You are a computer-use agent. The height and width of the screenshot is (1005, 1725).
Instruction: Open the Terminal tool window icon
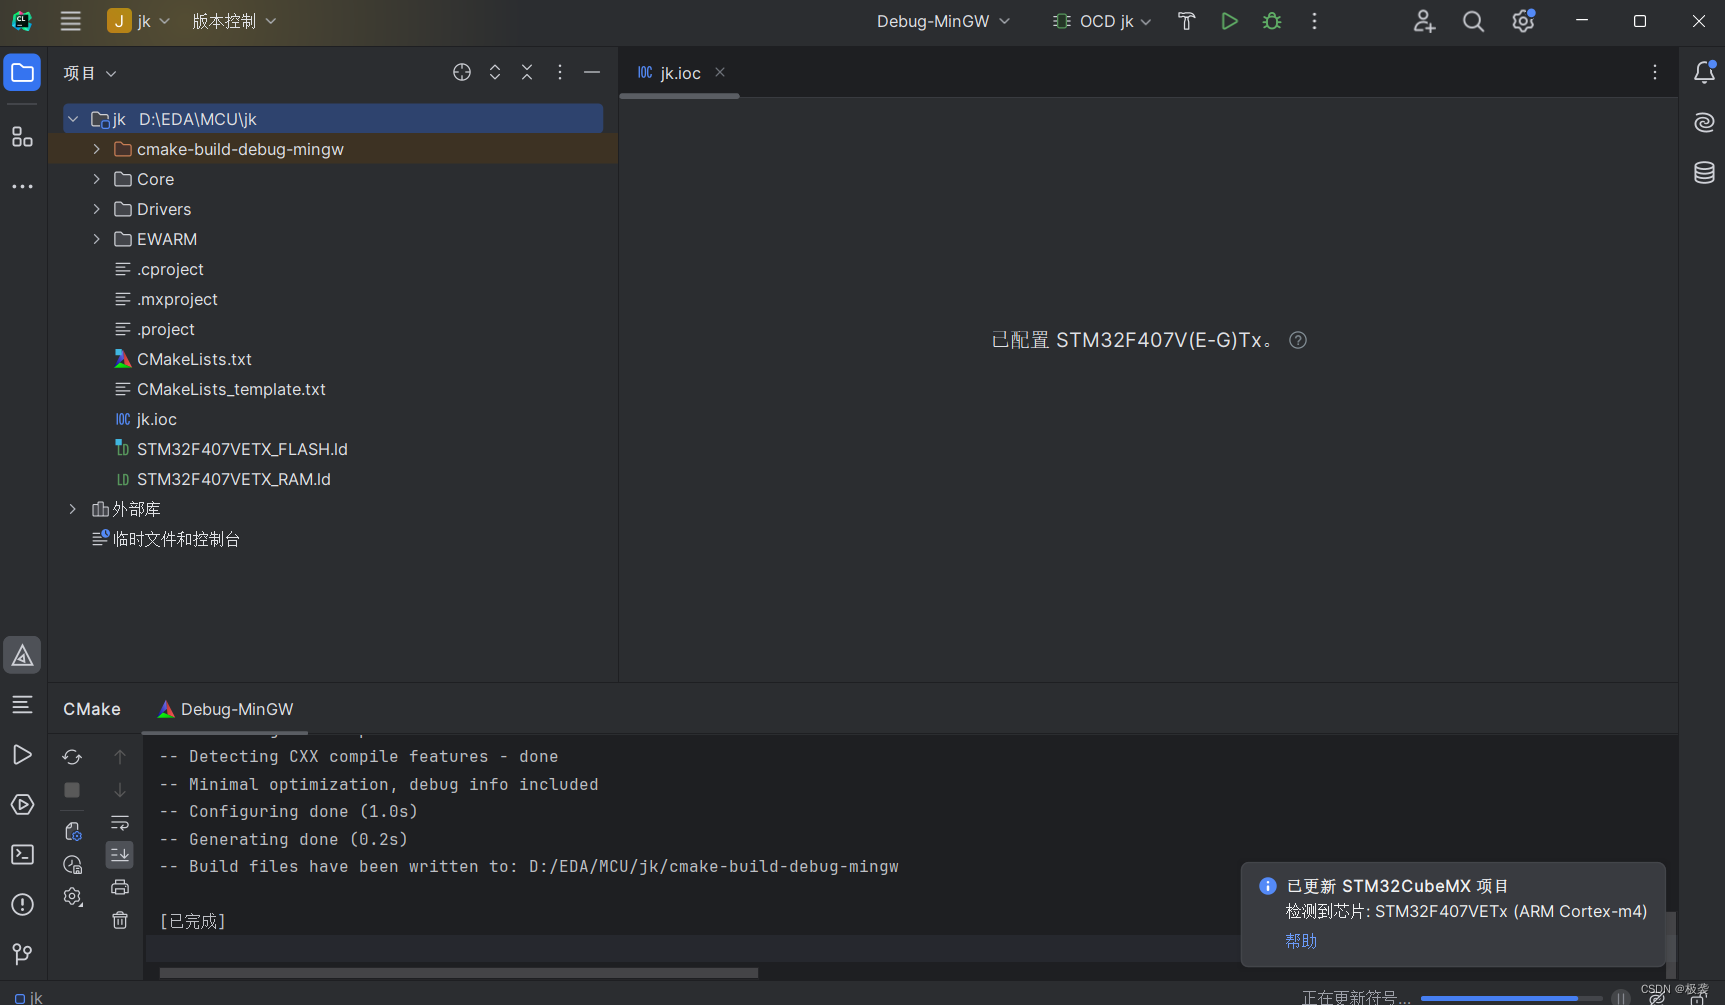[x=22, y=855]
